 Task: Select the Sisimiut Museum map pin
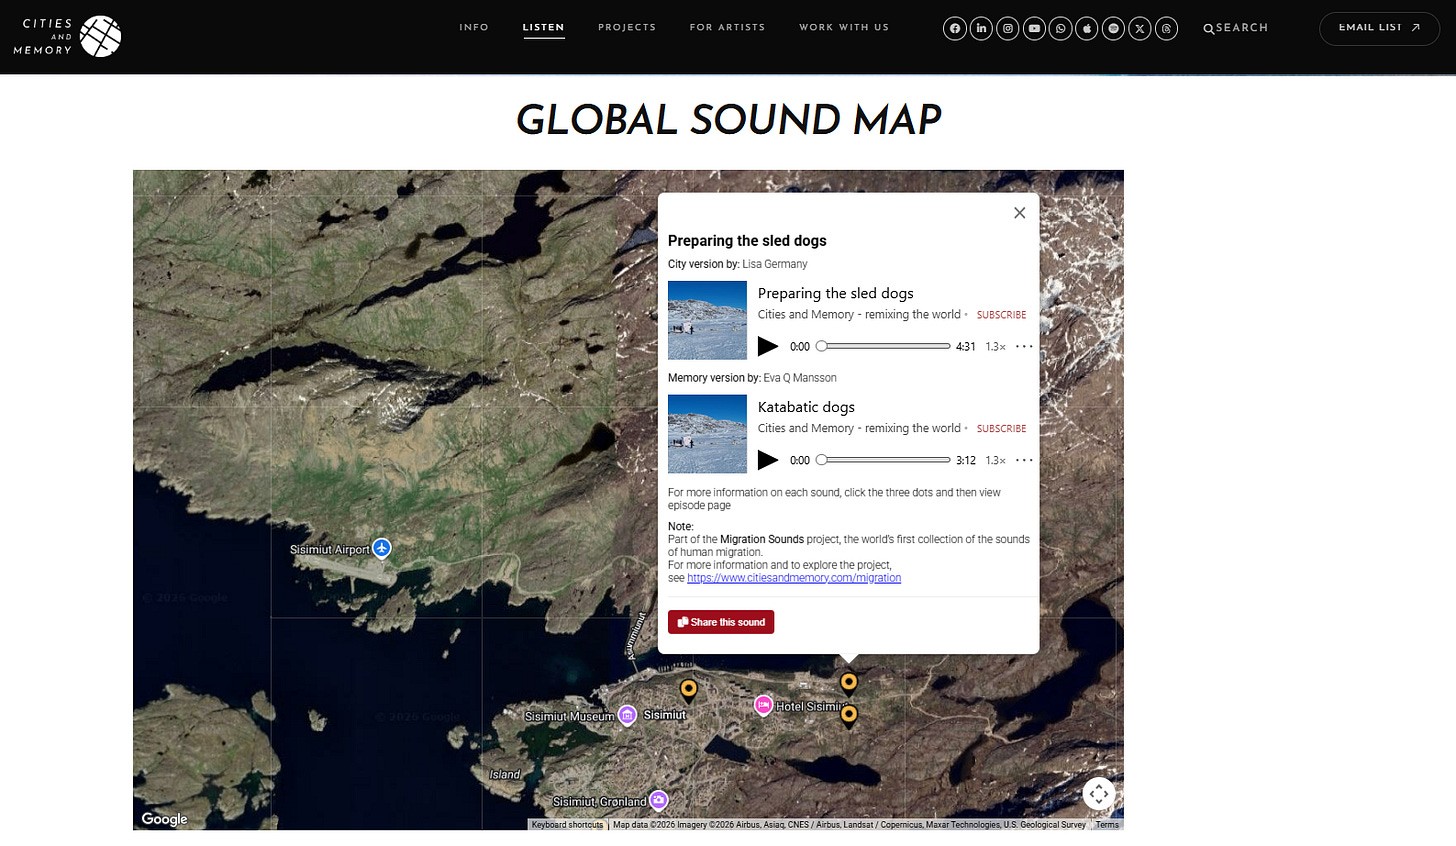pos(627,715)
